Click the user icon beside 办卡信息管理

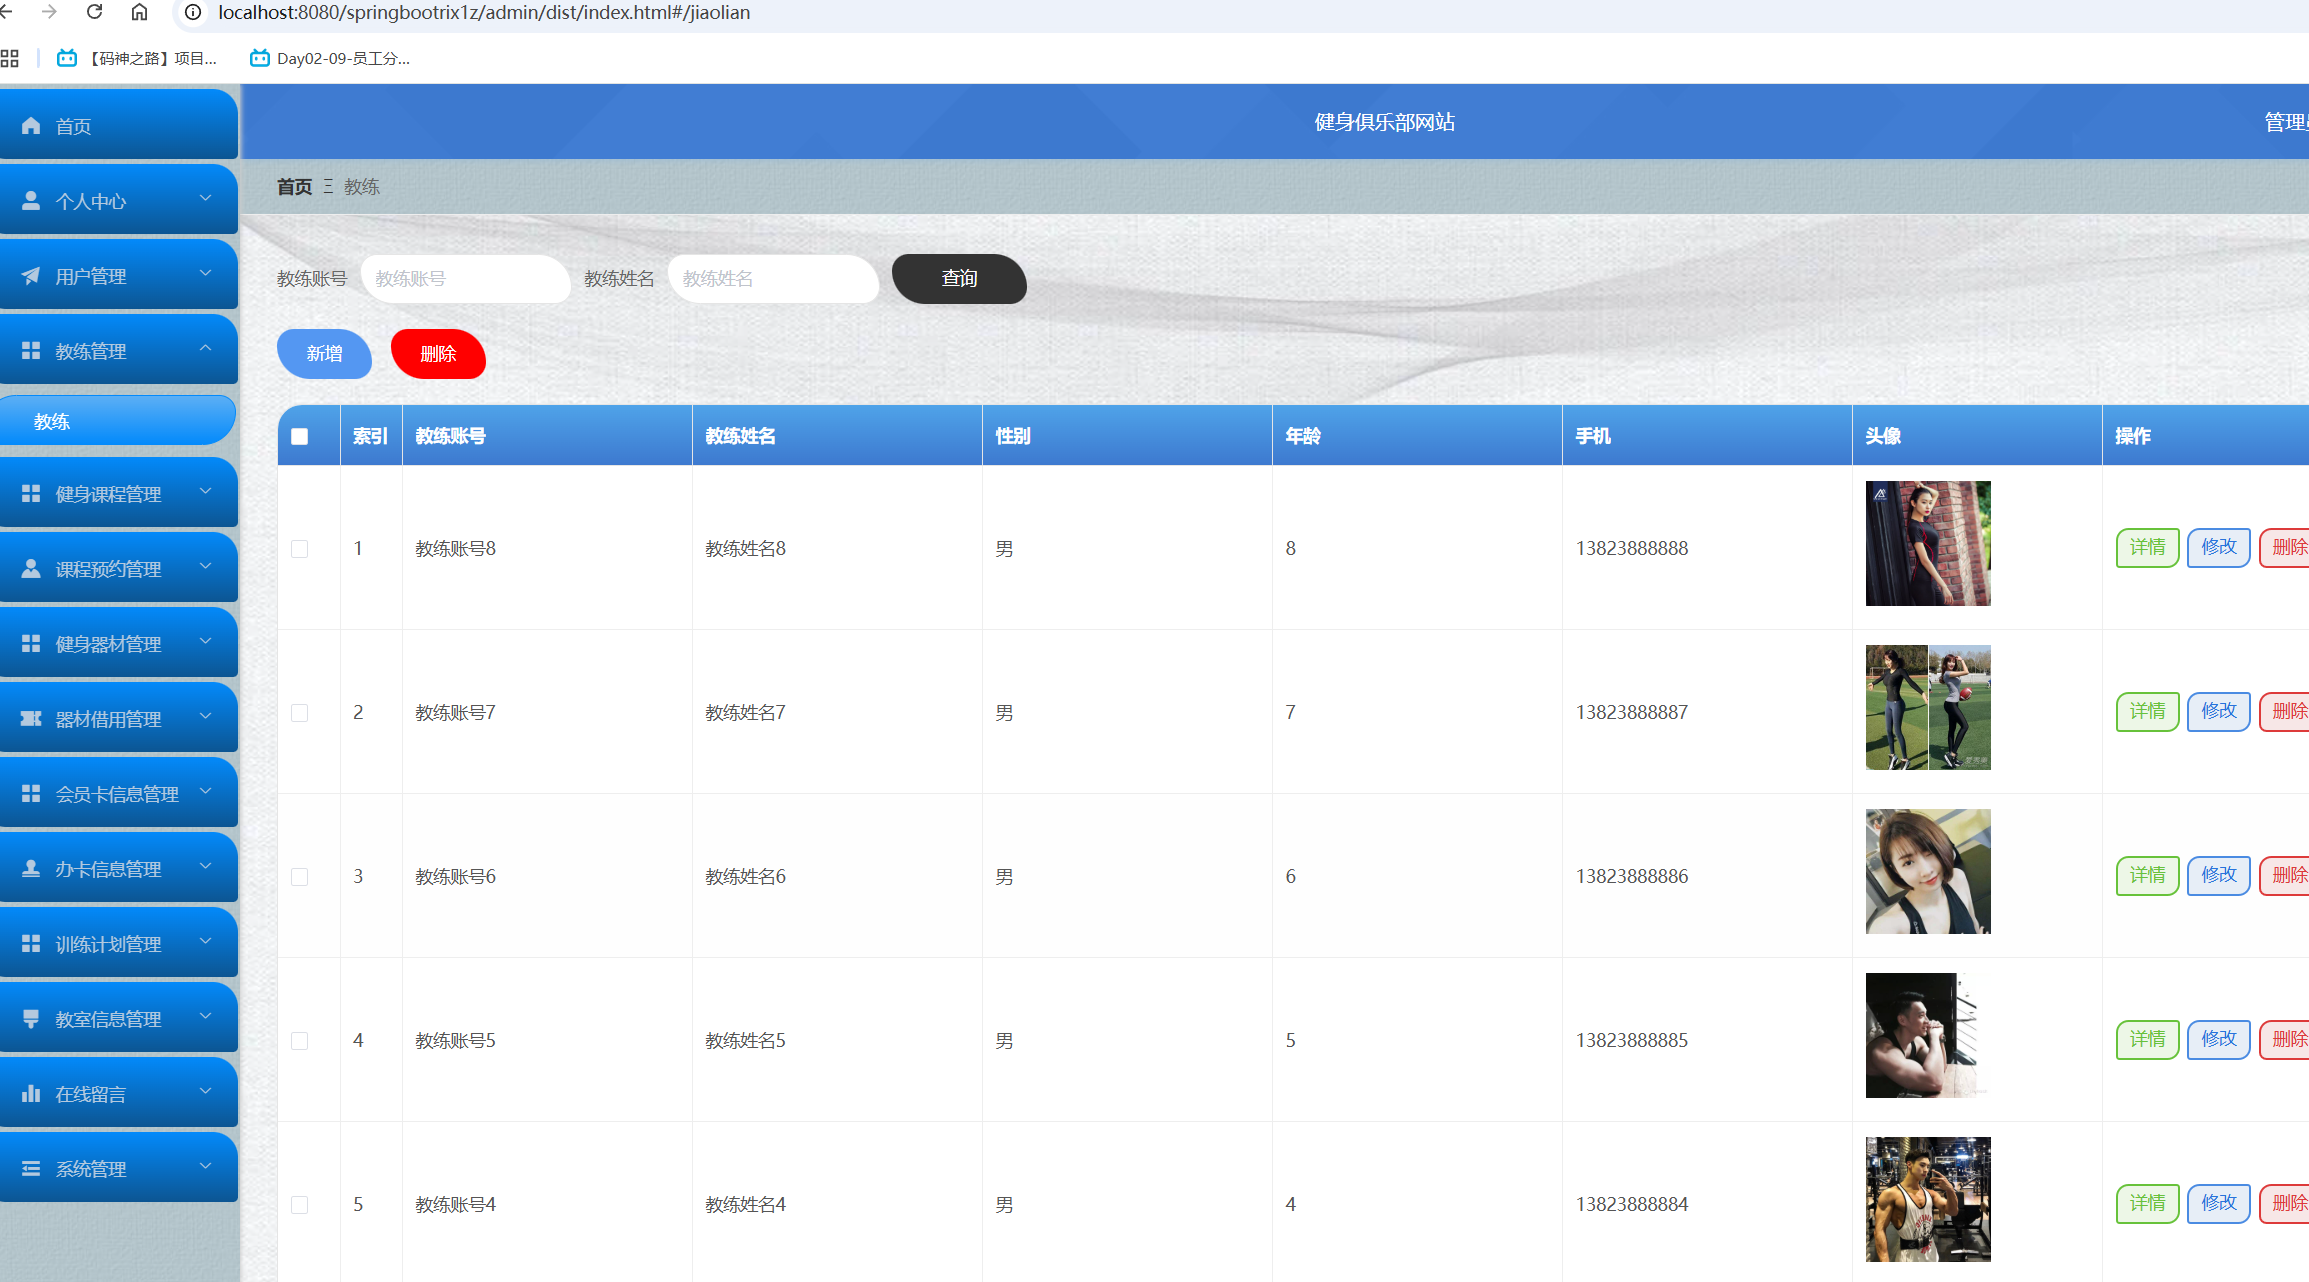[x=31, y=869]
